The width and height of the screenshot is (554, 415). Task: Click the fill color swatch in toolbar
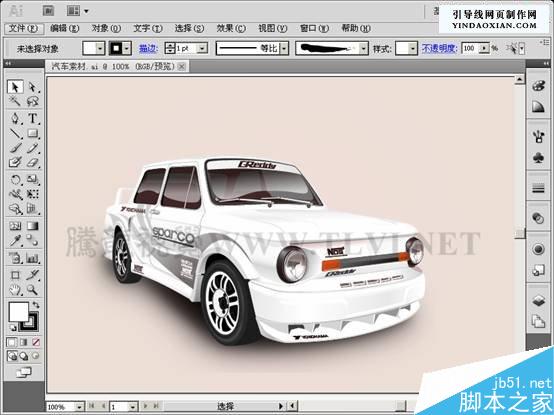(x=18, y=312)
